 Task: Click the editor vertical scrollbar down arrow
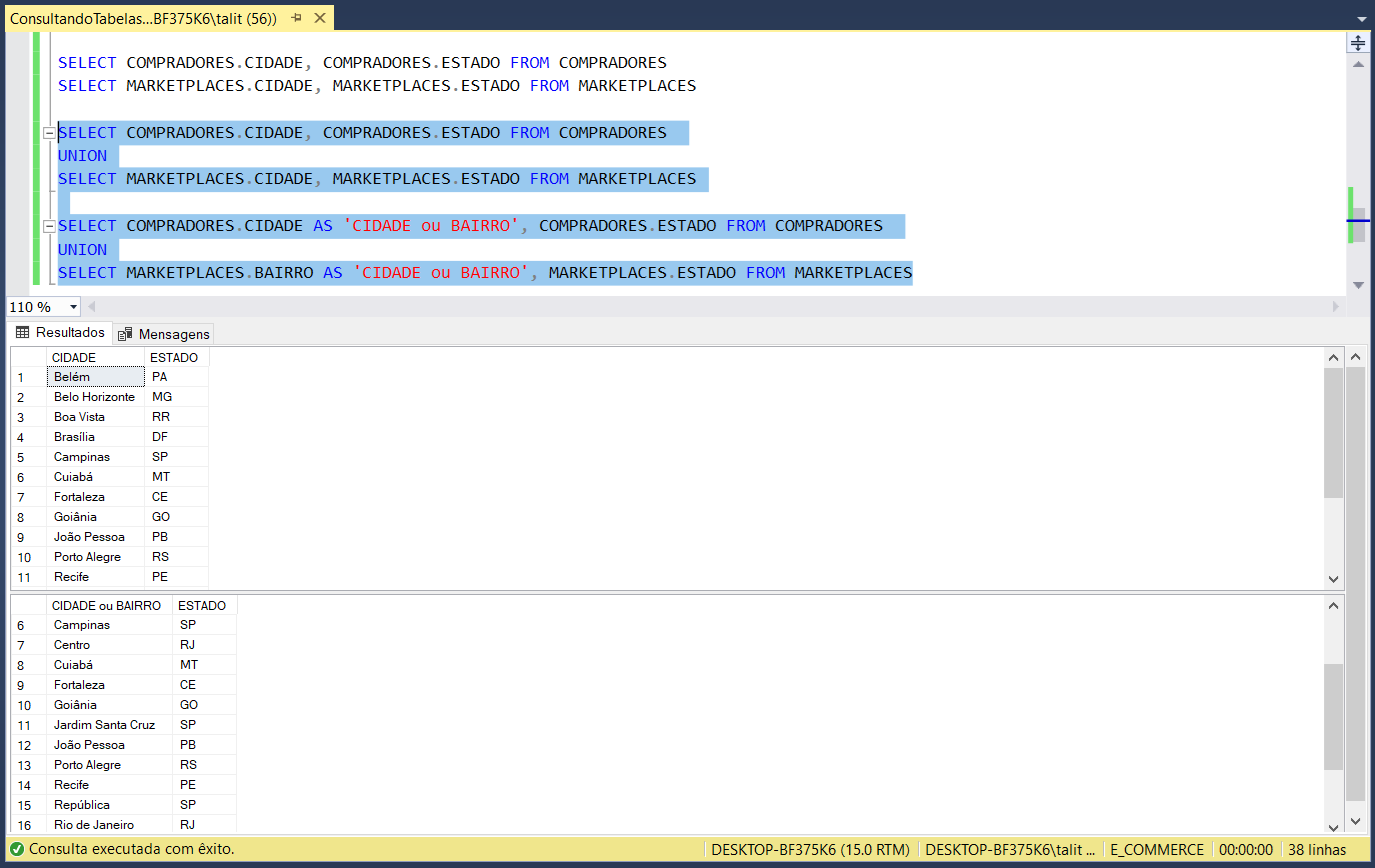click(1358, 286)
